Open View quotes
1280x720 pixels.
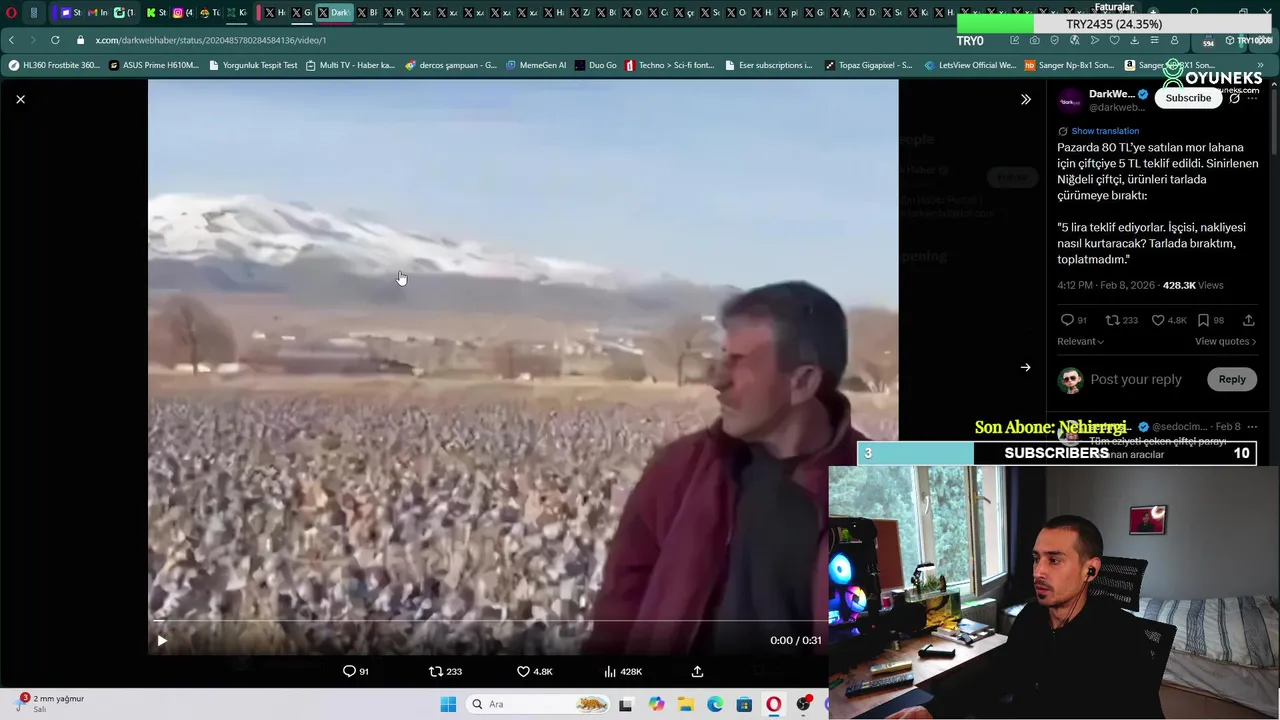coord(1225,341)
